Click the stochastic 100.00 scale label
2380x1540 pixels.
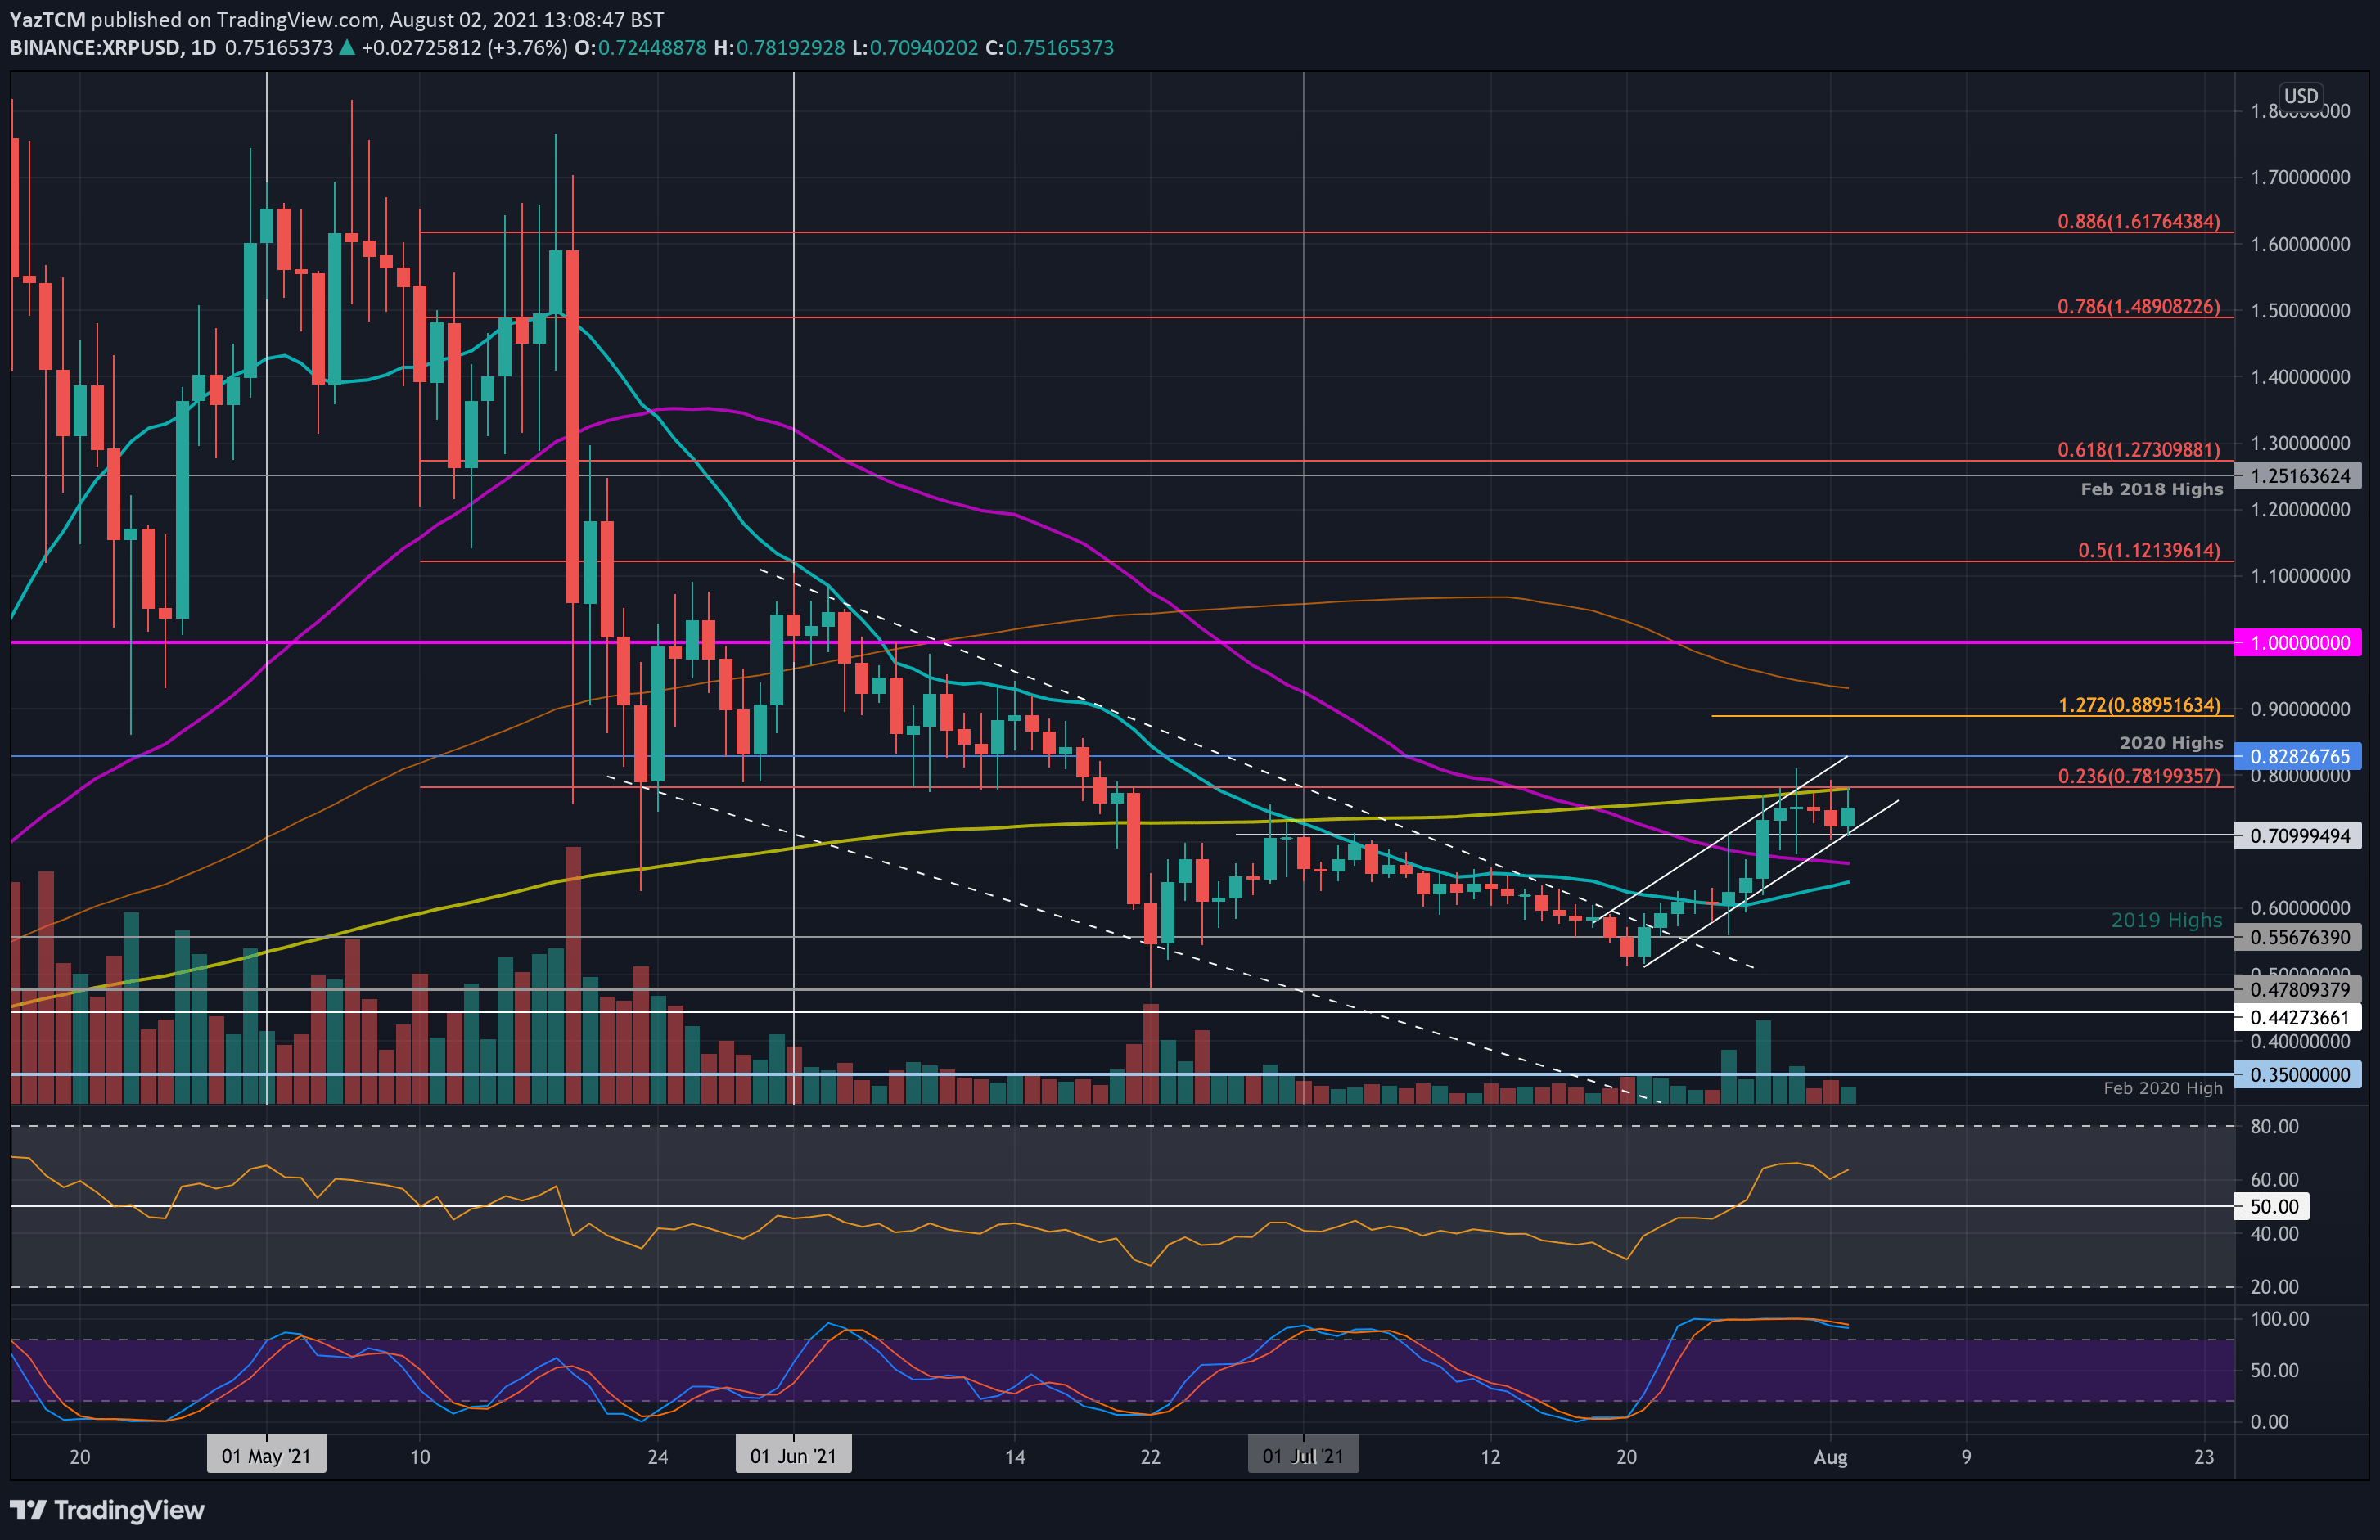2279,1319
